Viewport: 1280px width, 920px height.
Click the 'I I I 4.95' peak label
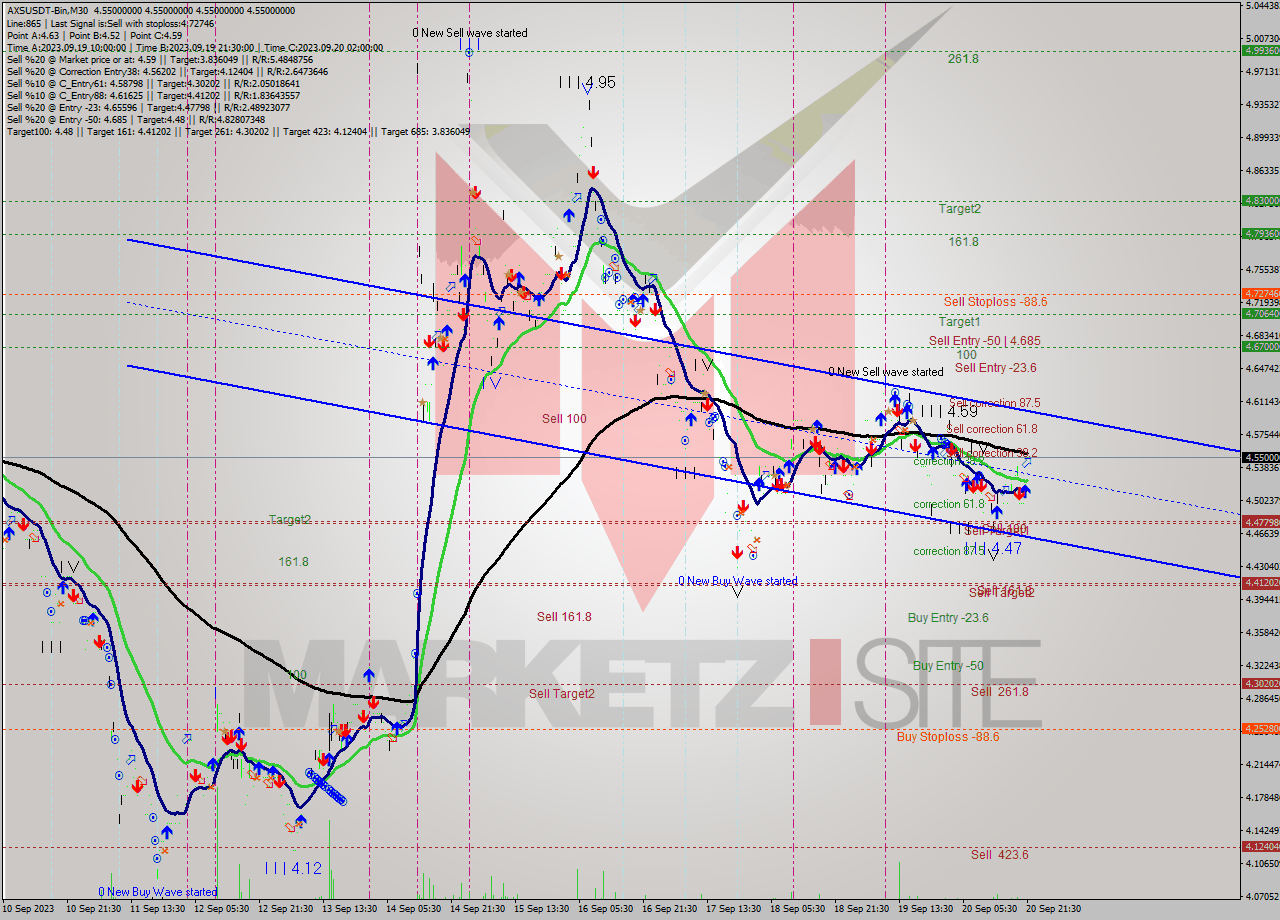coord(587,82)
